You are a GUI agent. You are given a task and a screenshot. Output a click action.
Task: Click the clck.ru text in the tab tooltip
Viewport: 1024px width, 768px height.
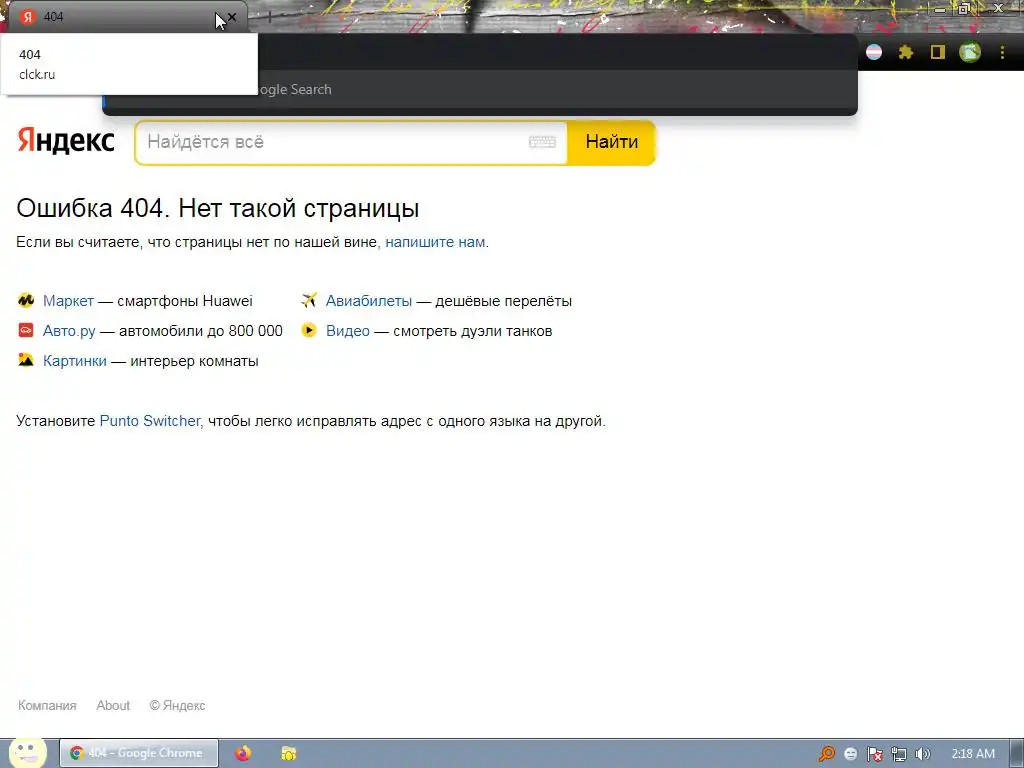(x=37, y=74)
